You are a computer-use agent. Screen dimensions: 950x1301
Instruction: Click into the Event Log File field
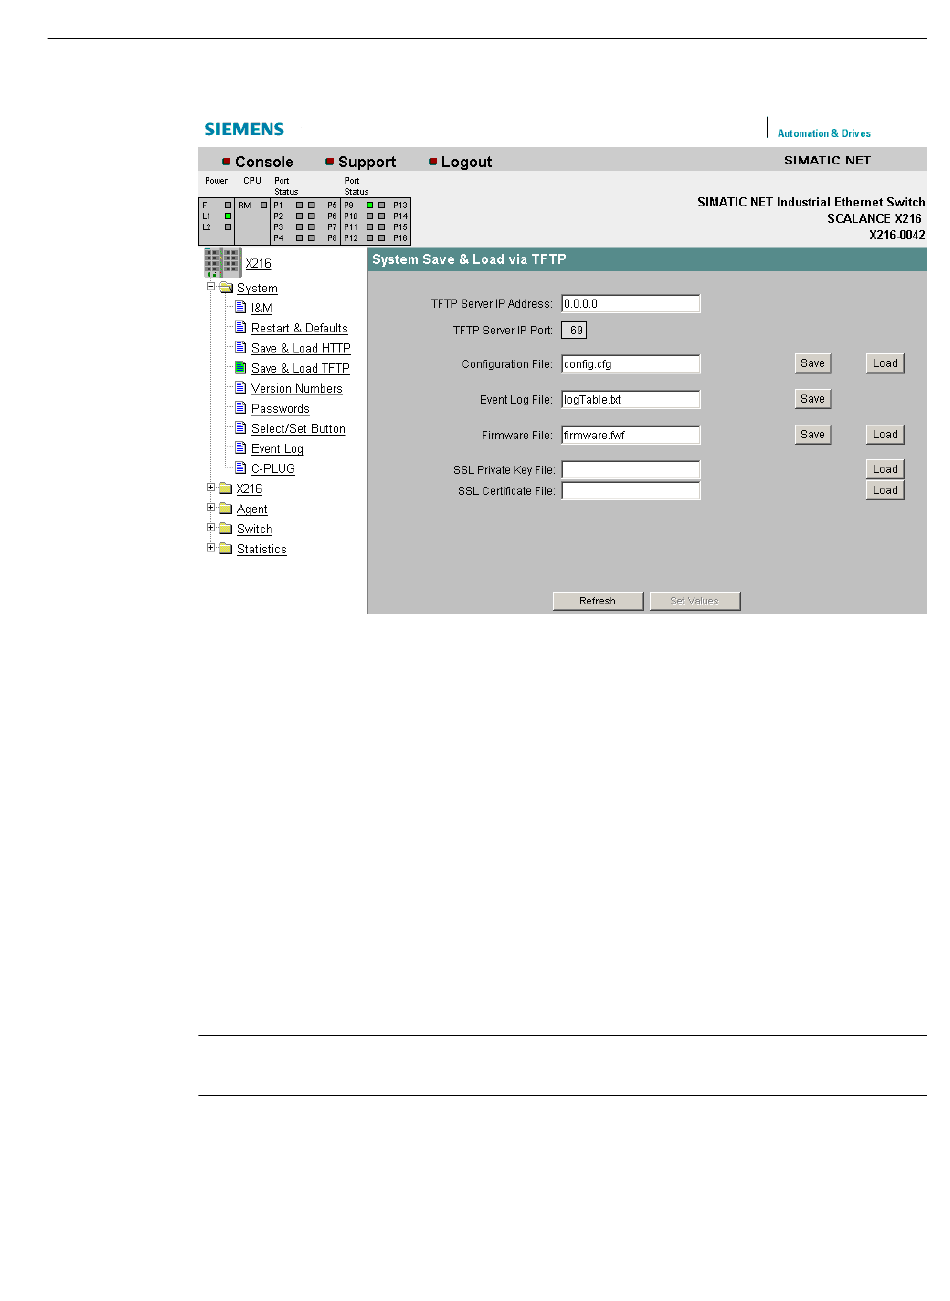631,399
